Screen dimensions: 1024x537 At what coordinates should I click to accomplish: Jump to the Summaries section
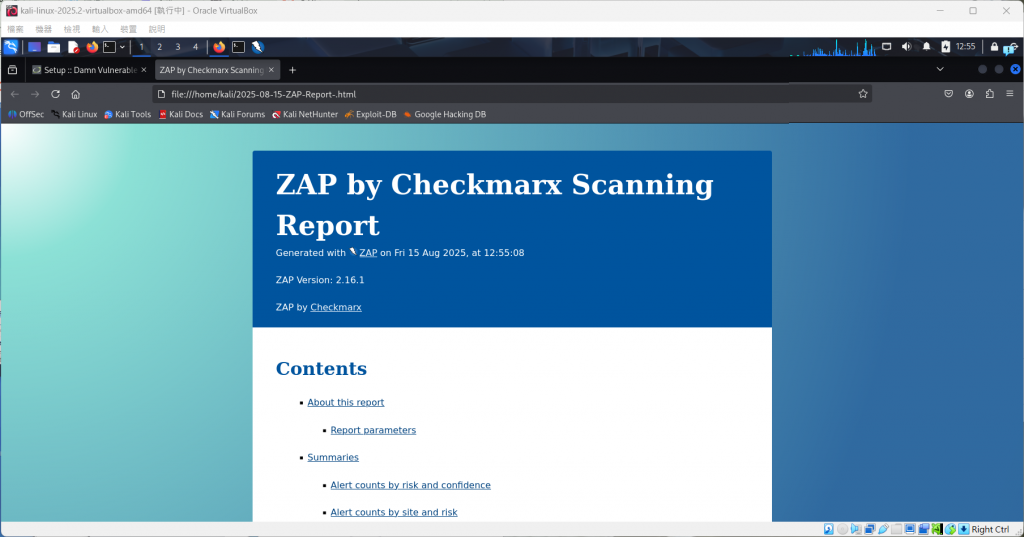click(x=333, y=457)
